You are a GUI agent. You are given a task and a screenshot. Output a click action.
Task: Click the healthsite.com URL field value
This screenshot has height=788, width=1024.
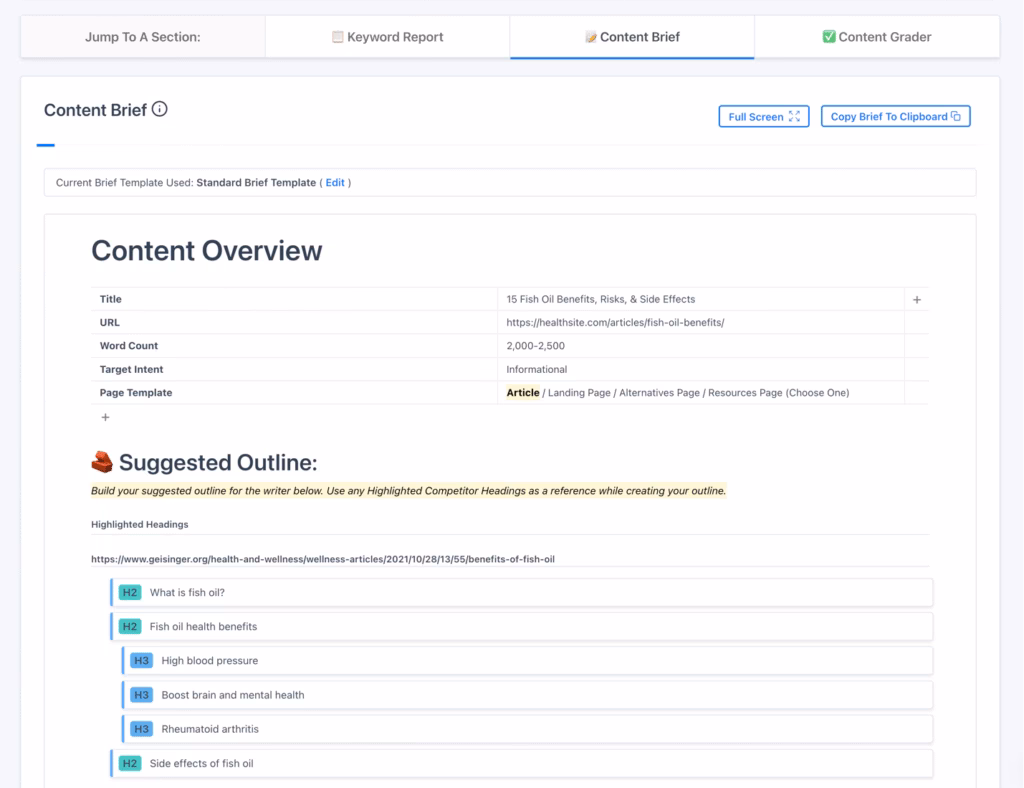pyautogui.click(x=615, y=323)
